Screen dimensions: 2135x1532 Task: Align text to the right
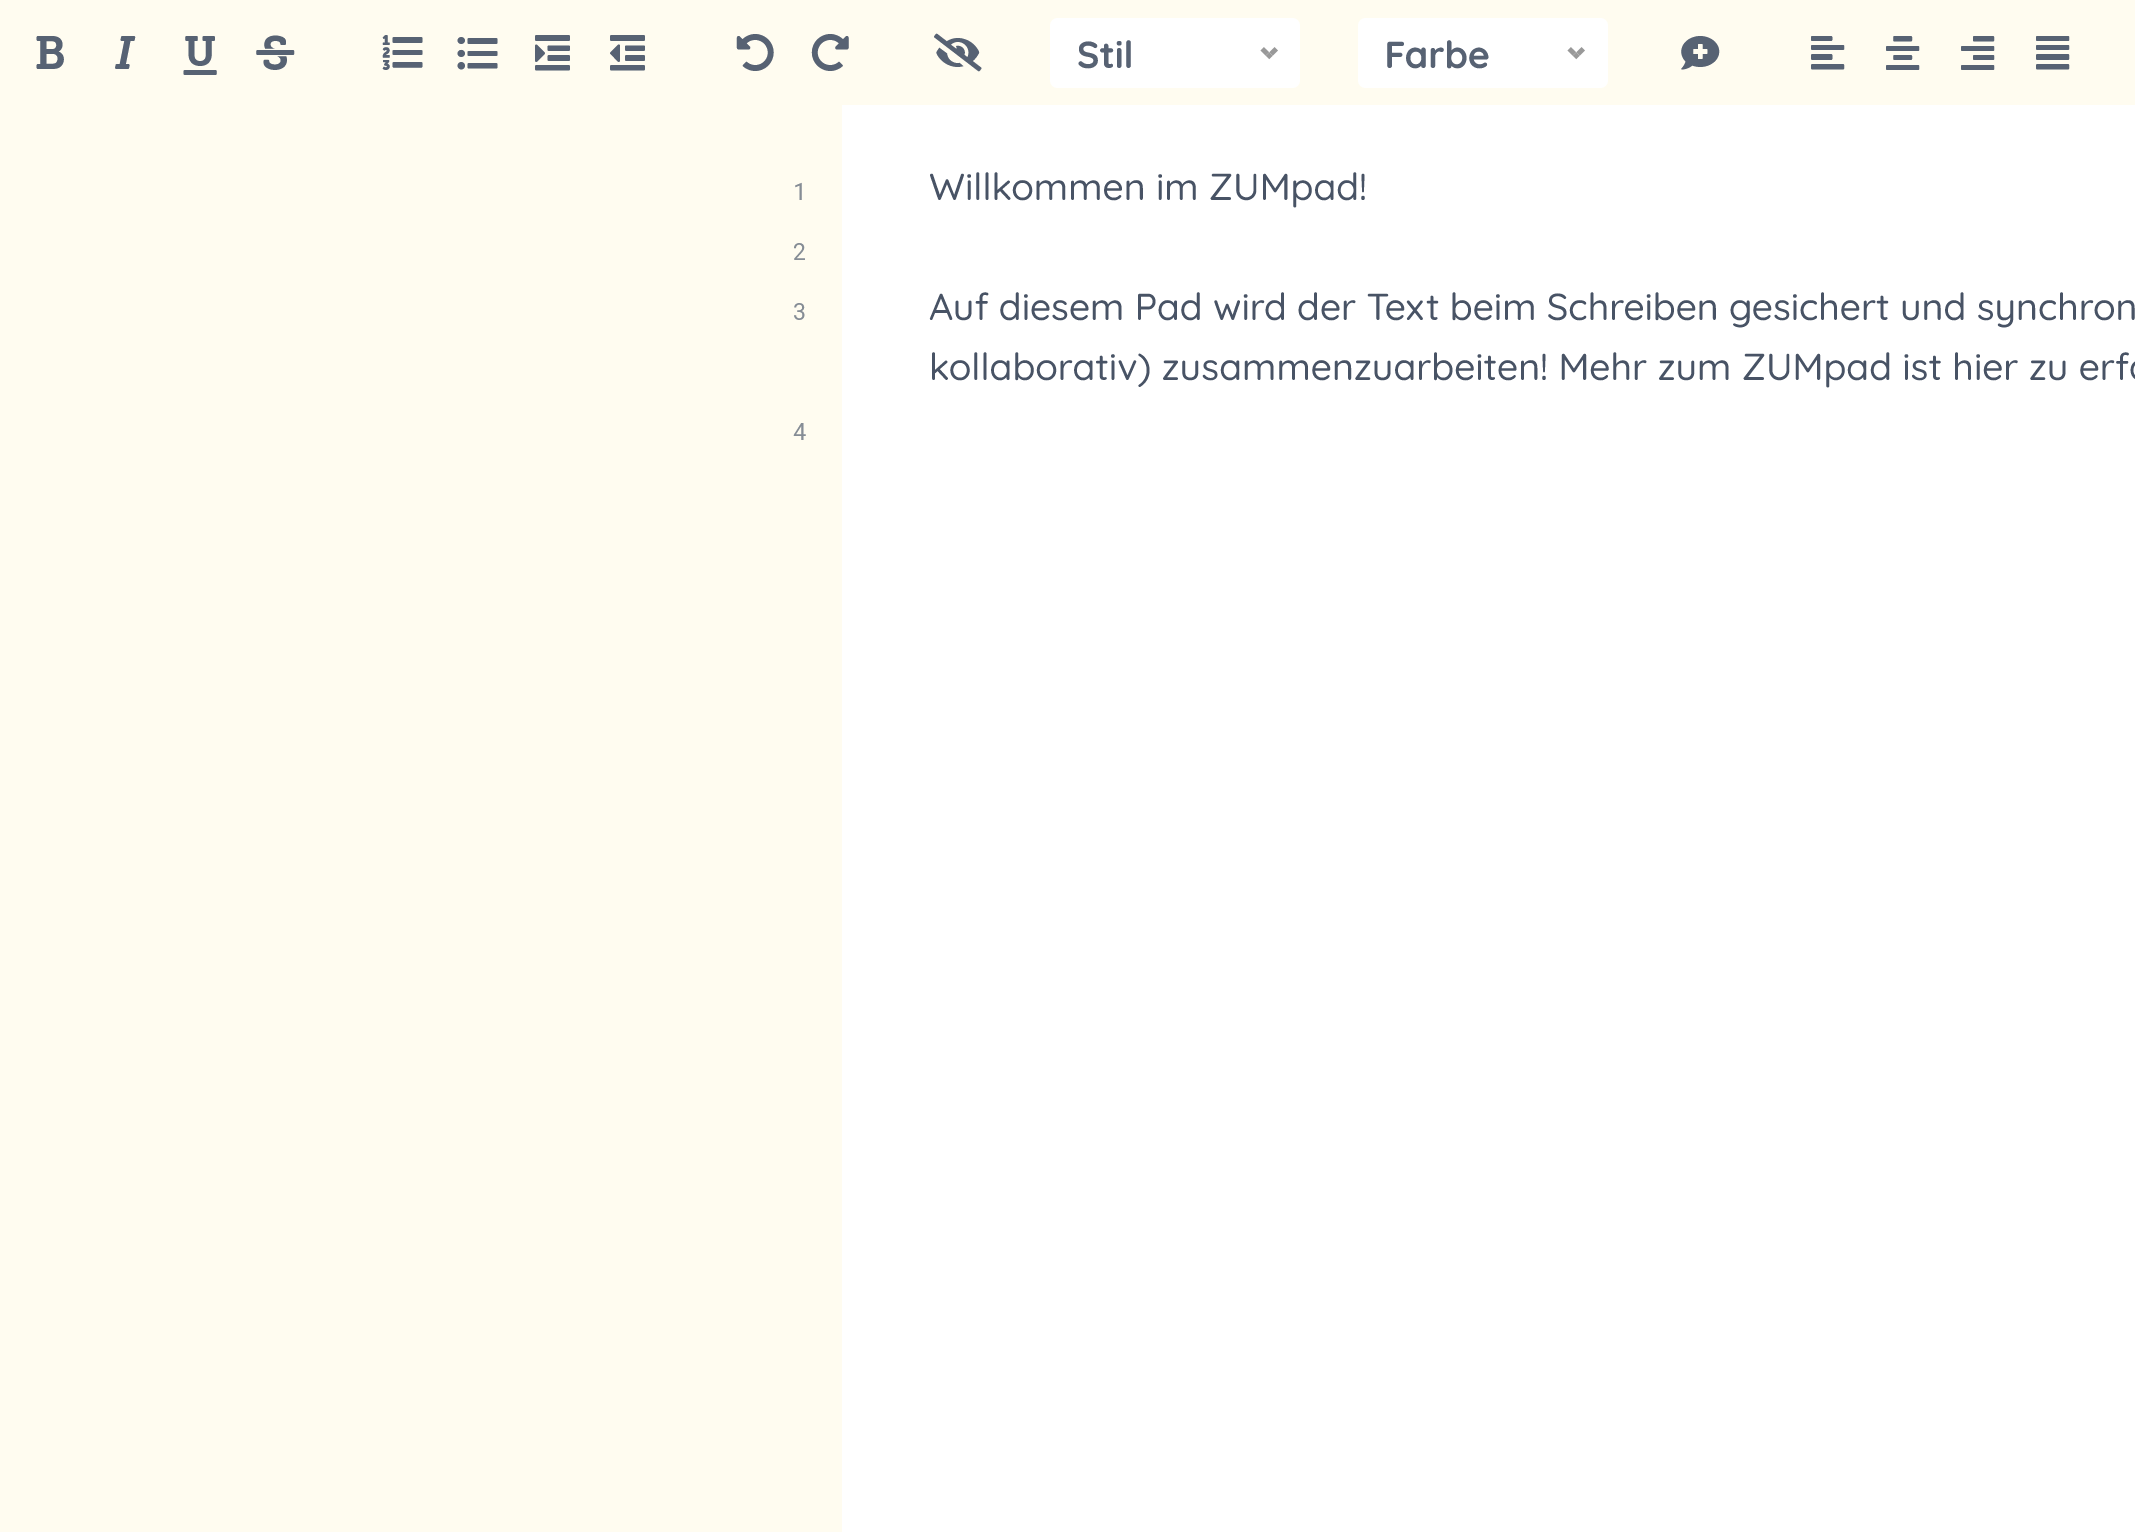coord(1977,53)
